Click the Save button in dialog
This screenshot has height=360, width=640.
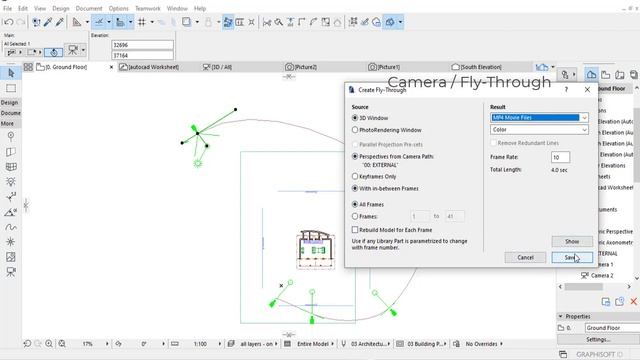[572, 257]
